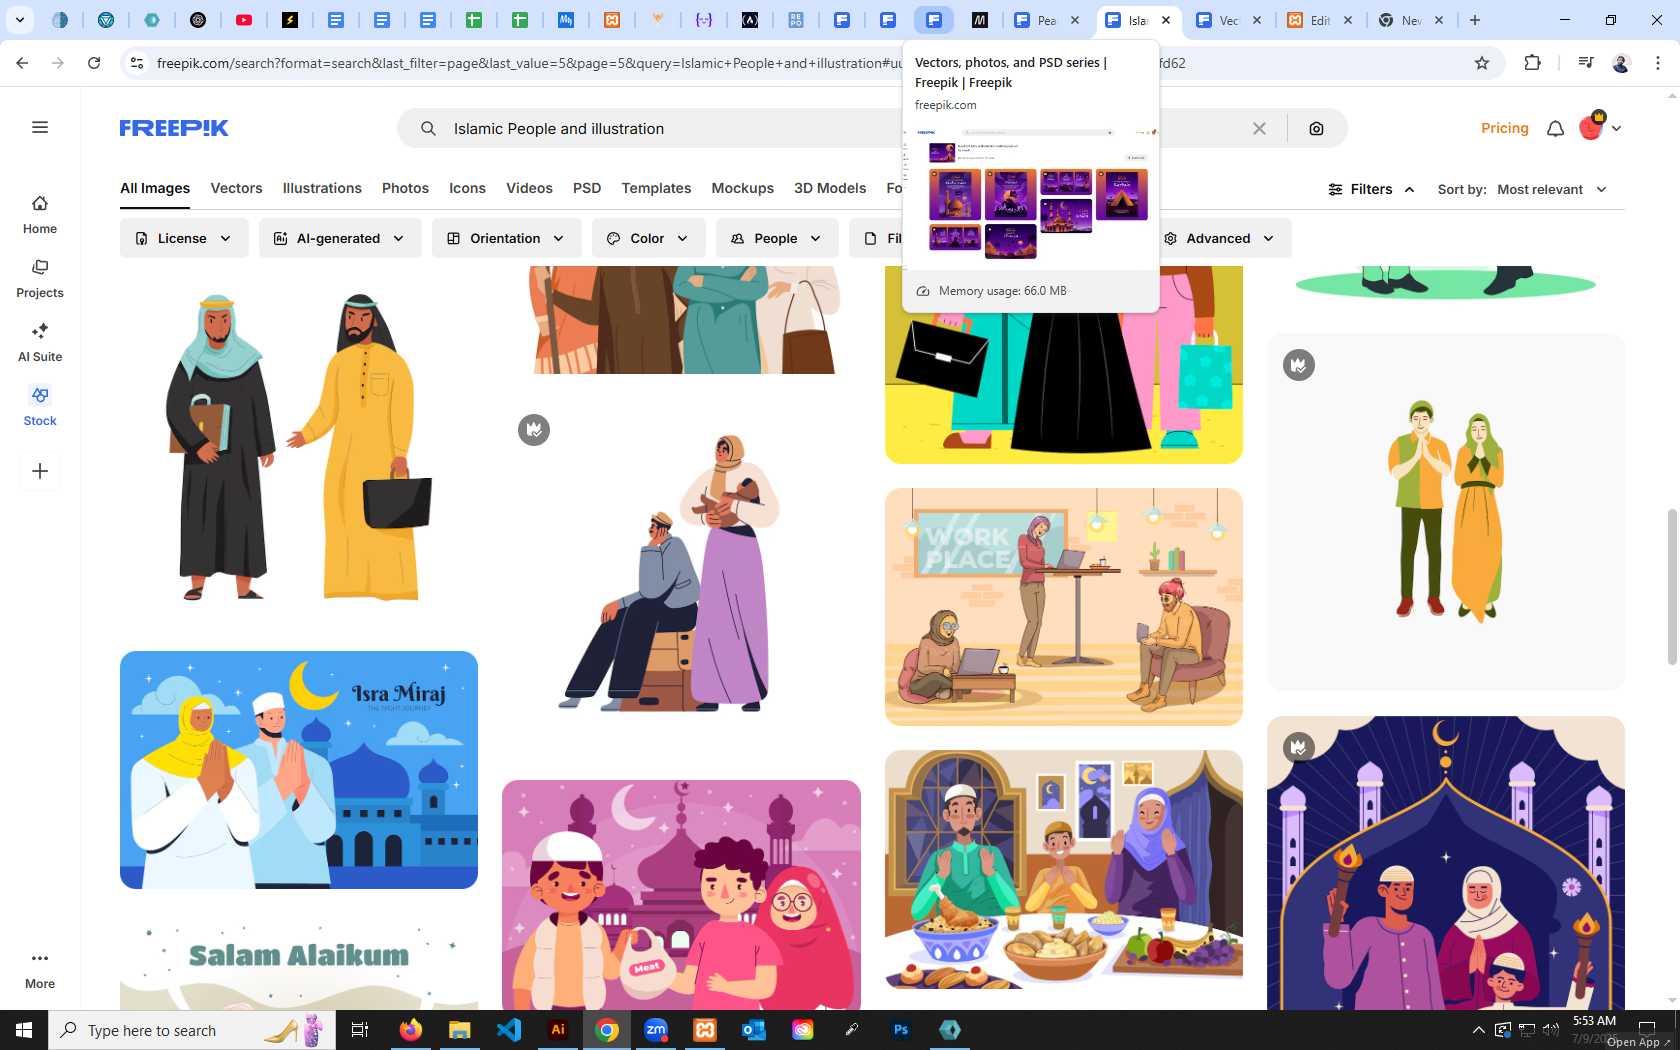Screen dimensions: 1680x1050
Task: Open media control icon in Chrome toolbar
Action: (x=1586, y=63)
